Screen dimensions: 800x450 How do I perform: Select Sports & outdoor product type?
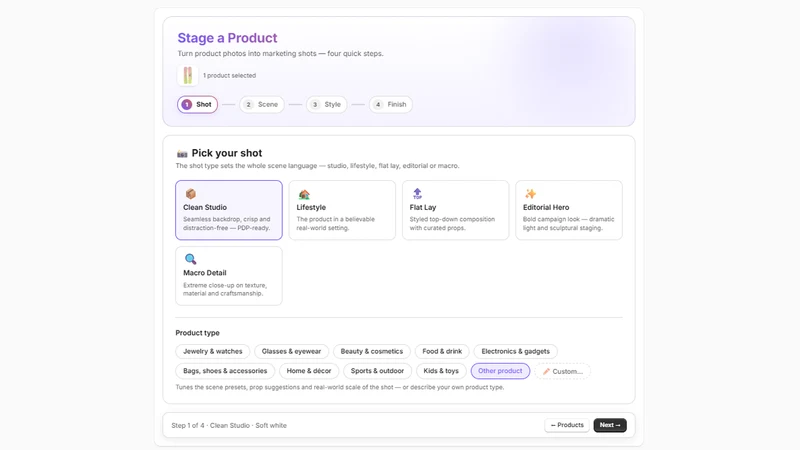[377, 371]
